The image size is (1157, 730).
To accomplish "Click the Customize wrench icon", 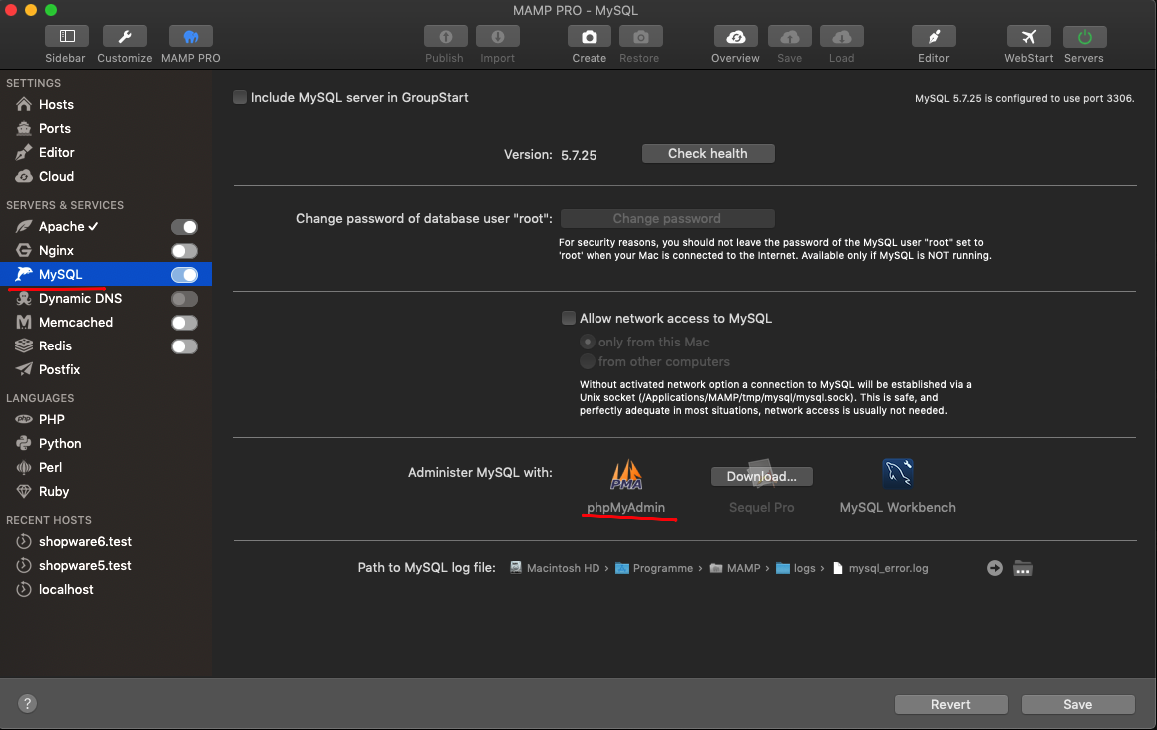I will tap(125, 37).
